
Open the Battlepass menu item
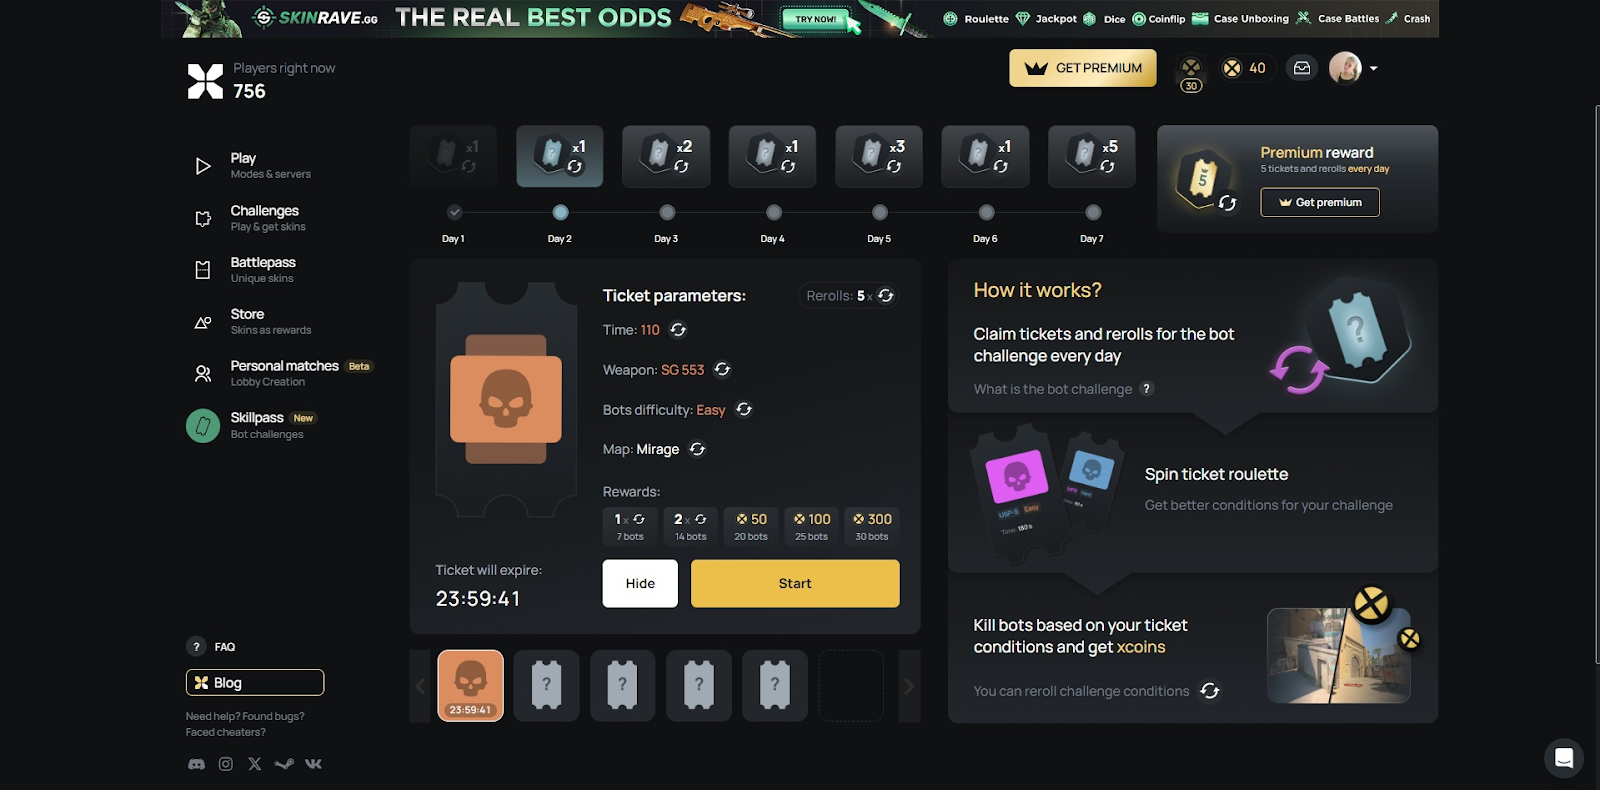[263, 270]
